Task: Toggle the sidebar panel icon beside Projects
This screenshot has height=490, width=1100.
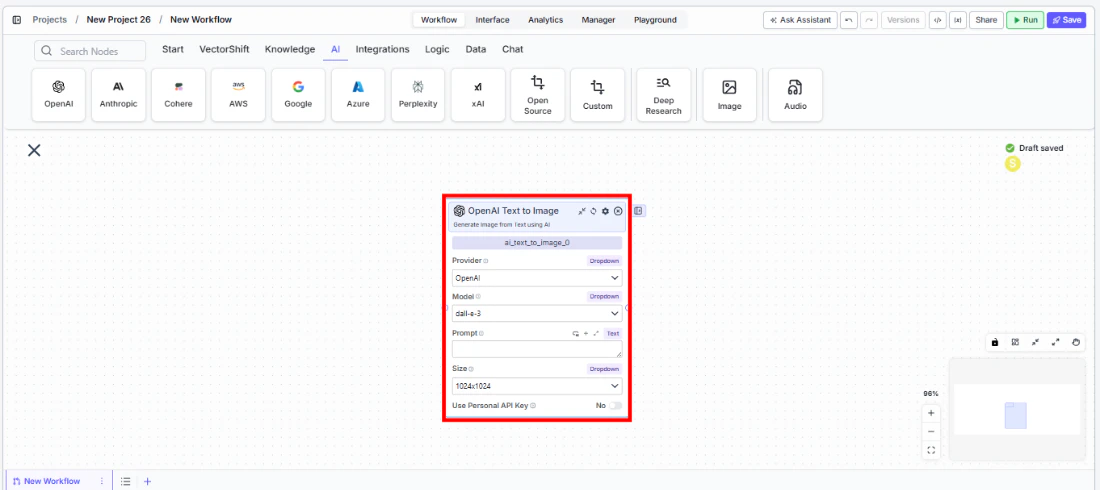Action: pyautogui.click(x=17, y=20)
